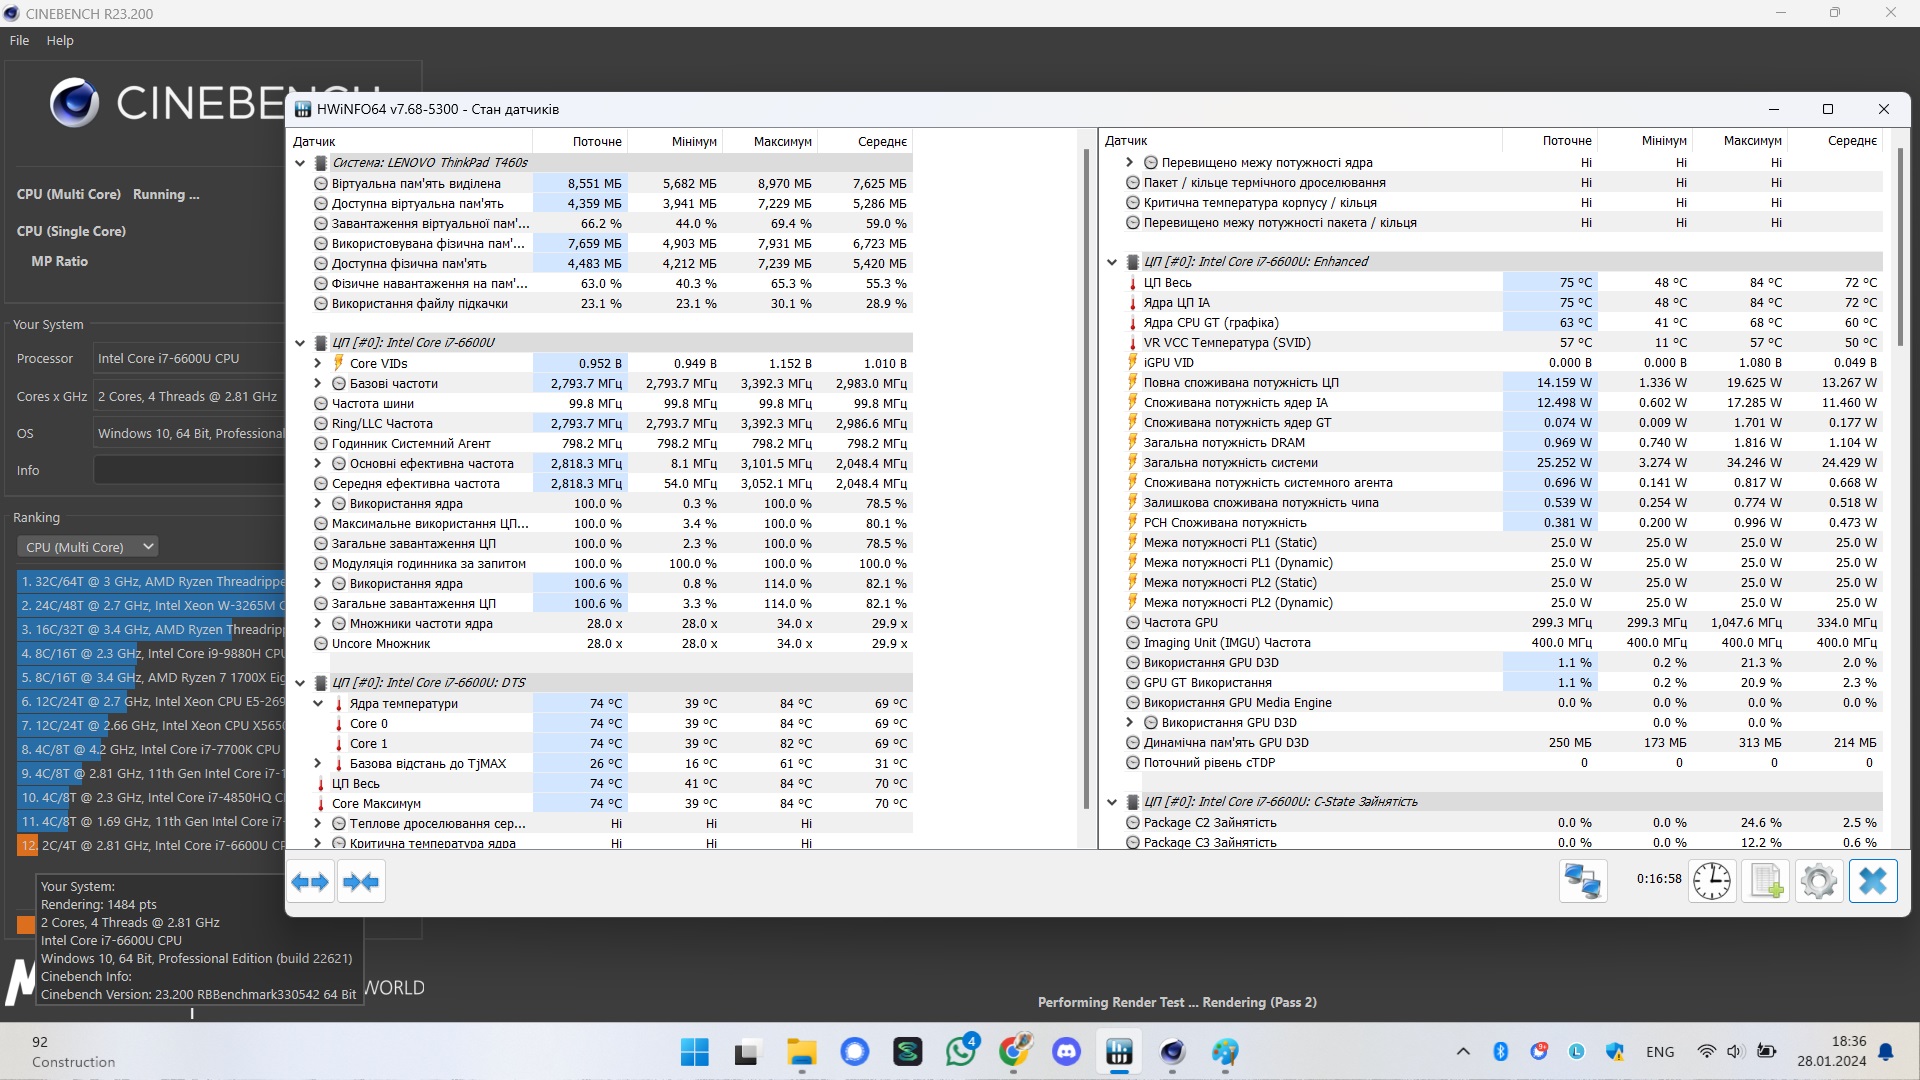Image resolution: width=1920 pixels, height=1080 pixels.
Task: Open the green S app on taskbar
Action: point(907,1052)
